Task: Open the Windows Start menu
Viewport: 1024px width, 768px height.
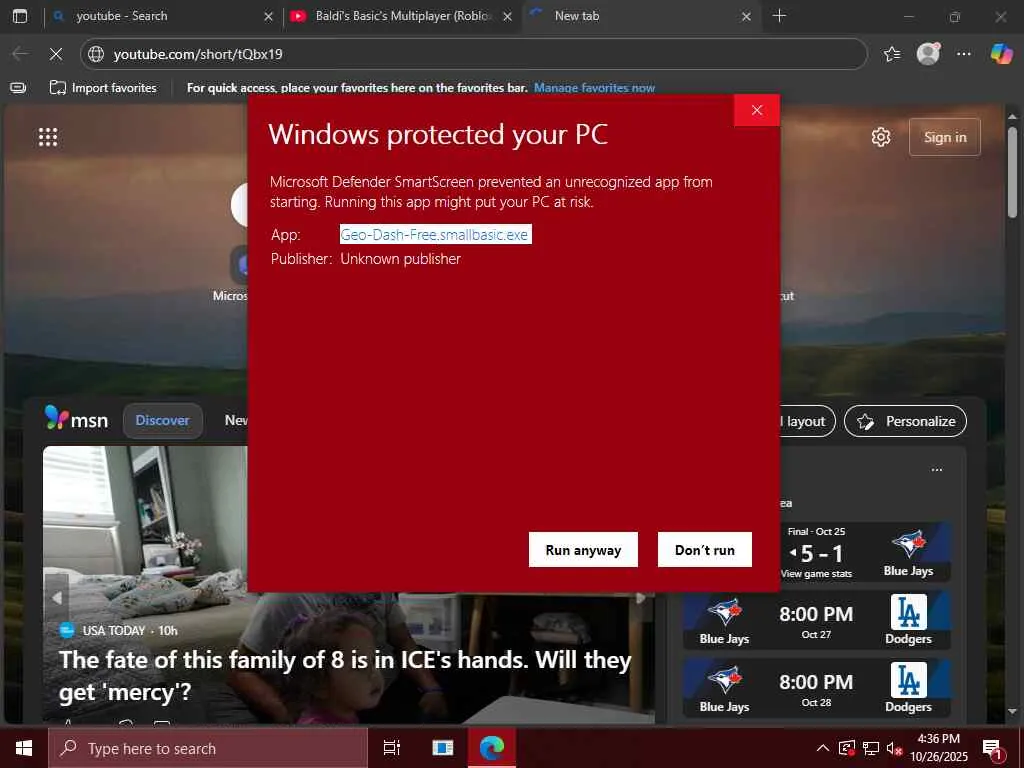Action: [x=24, y=748]
